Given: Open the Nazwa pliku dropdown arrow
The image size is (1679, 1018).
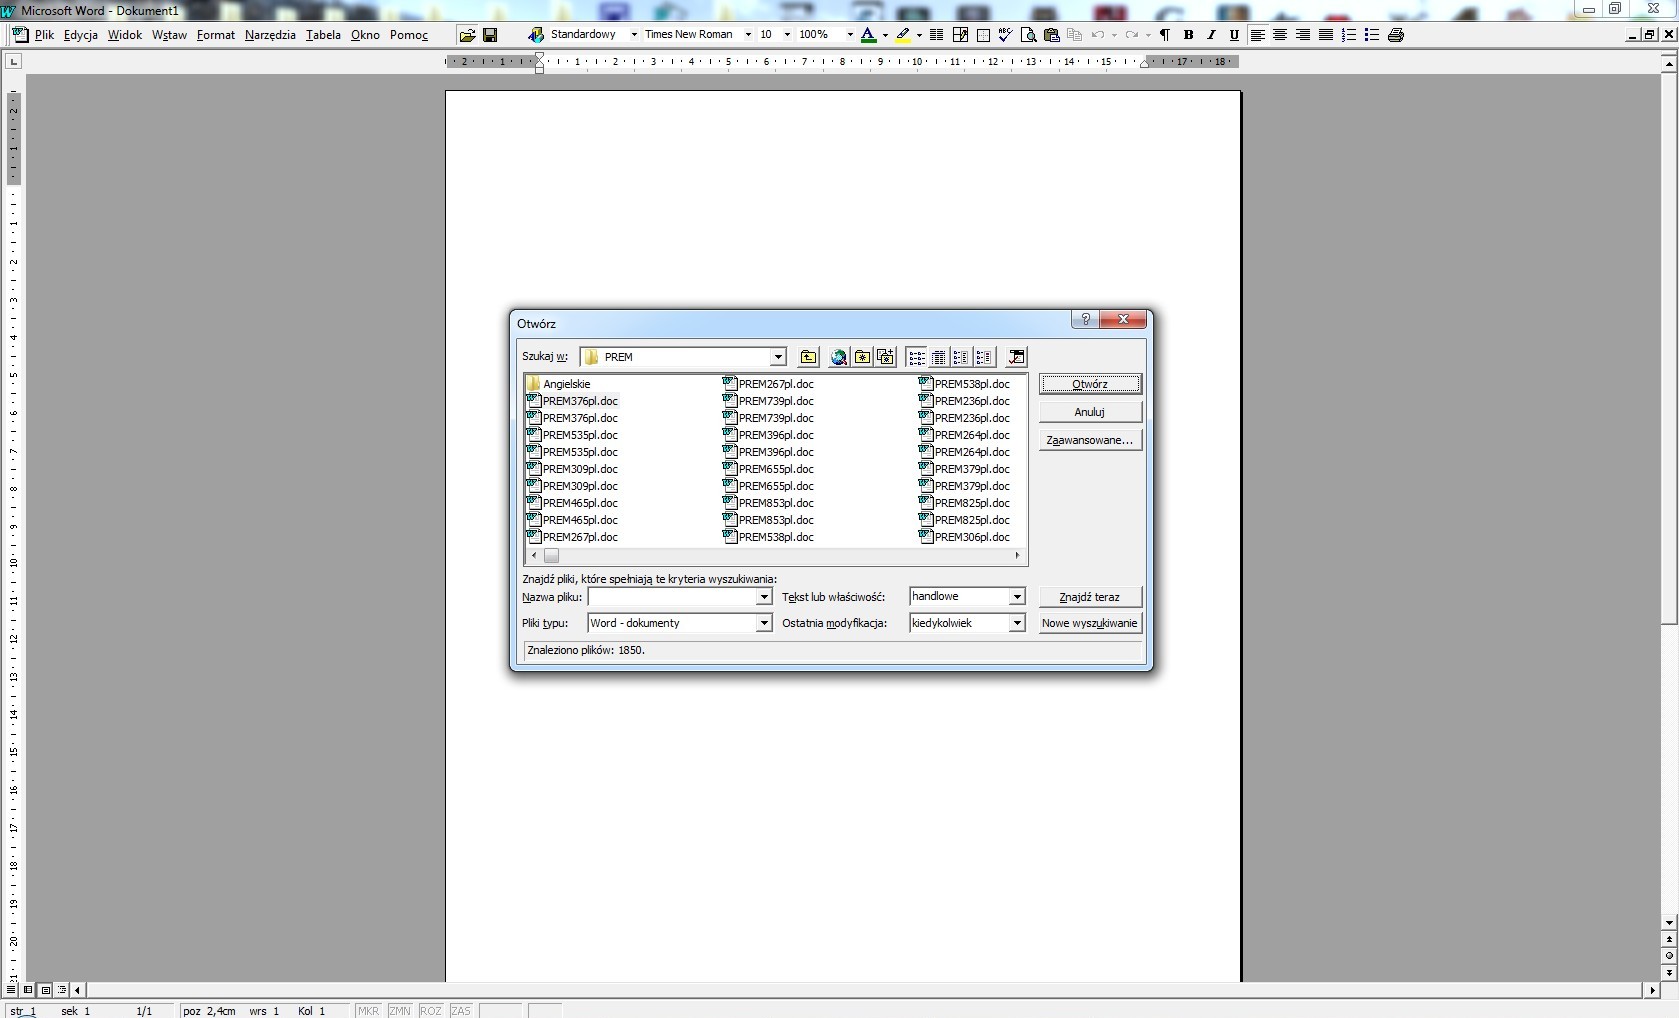Looking at the screenshot, I should (x=764, y=597).
